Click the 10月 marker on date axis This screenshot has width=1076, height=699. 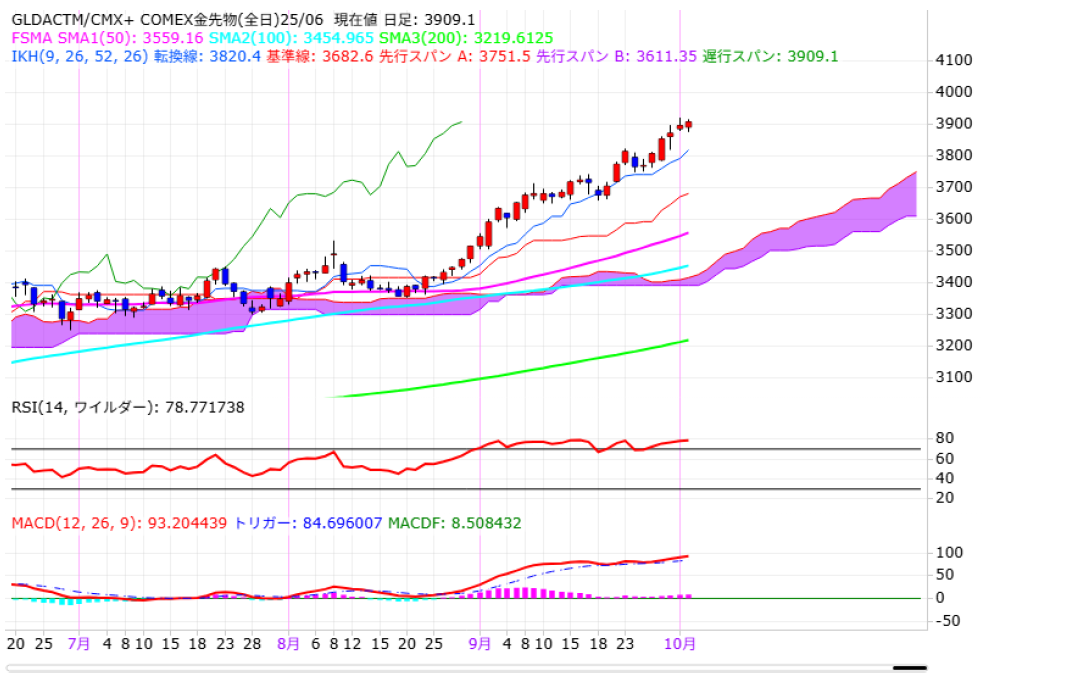click(681, 645)
